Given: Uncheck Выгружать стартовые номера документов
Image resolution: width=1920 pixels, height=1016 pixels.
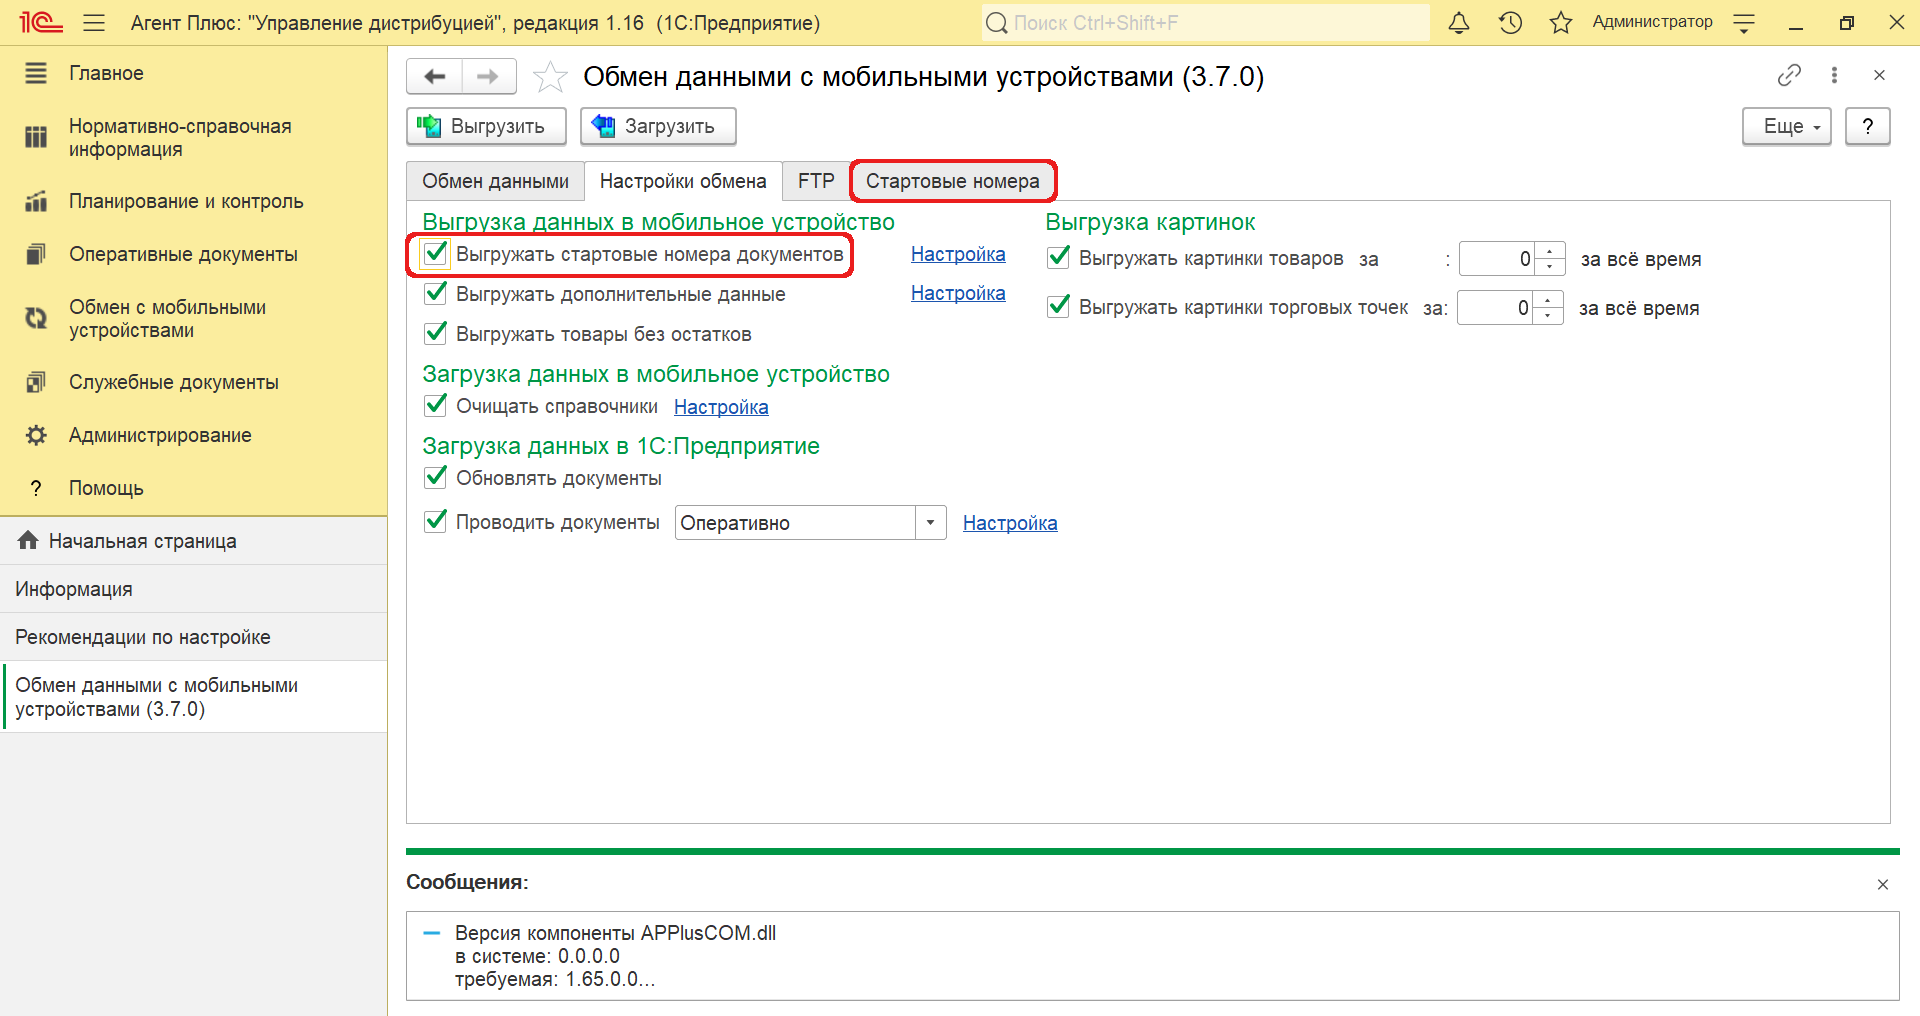Looking at the screenshot, I should (435, 254).
